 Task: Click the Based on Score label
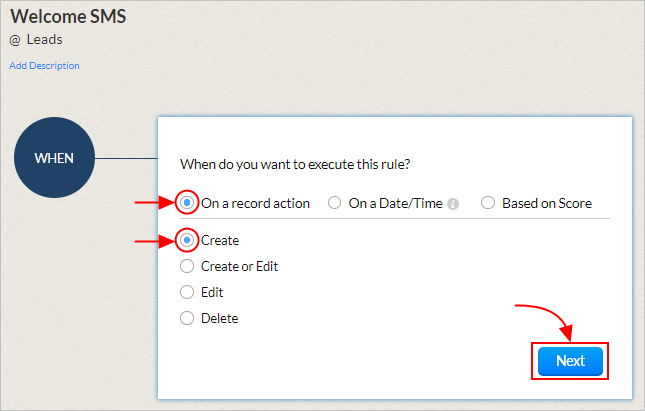pos(547,203)
